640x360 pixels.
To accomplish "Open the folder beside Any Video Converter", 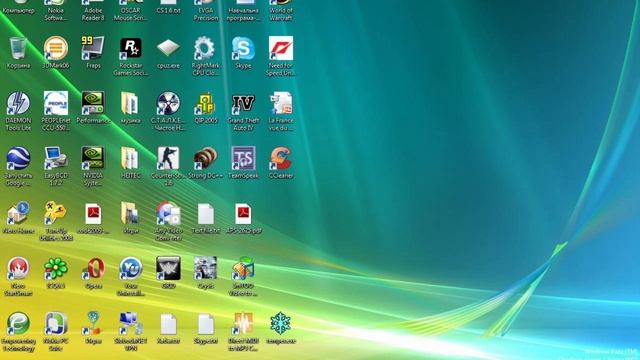I will pyautogui.click(x=129, y=213).
